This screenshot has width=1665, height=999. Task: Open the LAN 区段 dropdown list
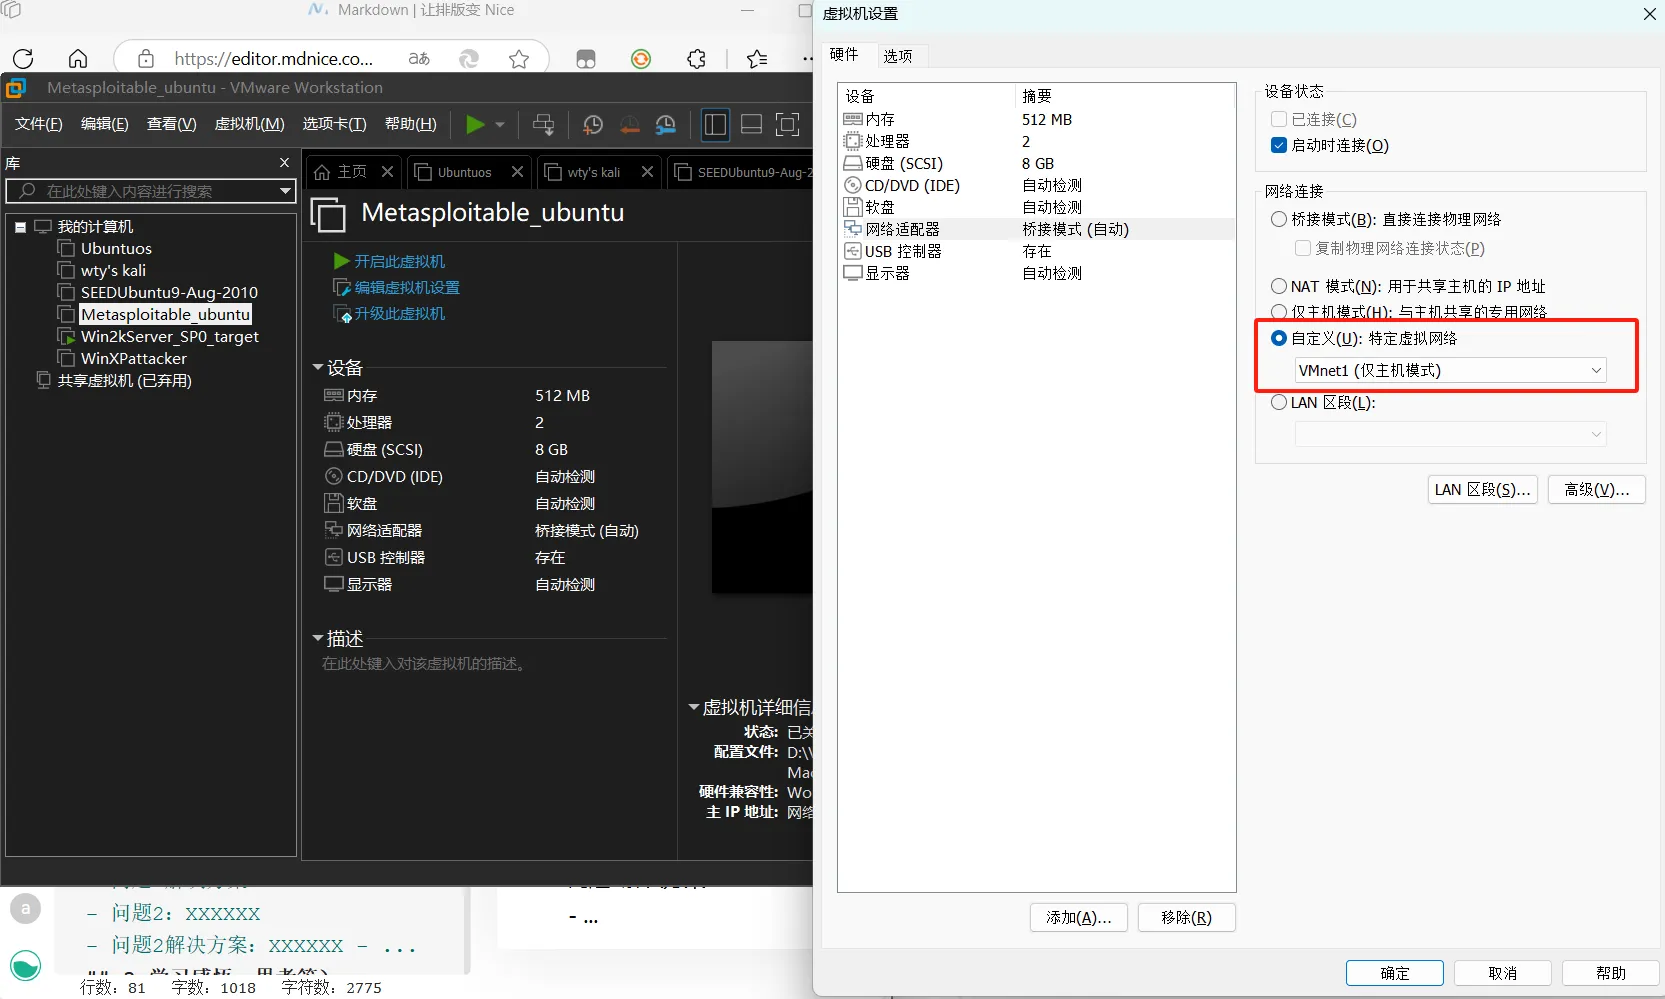coord(1450,434)
